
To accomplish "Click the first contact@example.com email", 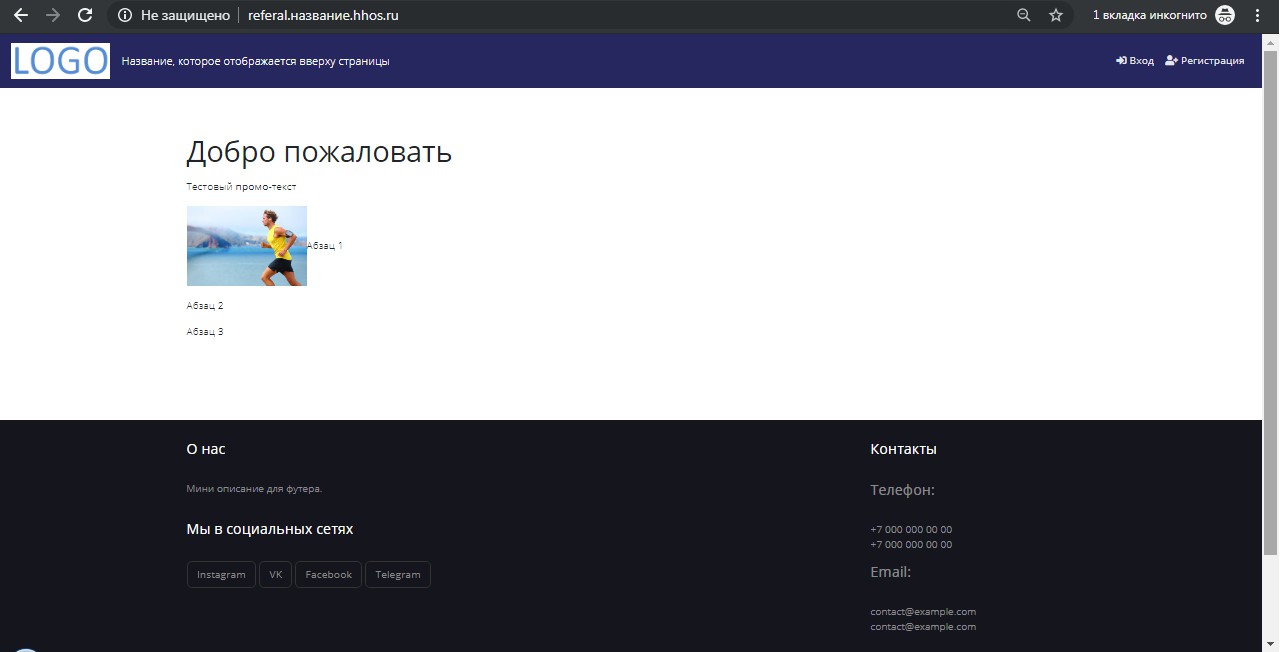I will (923, 611).
